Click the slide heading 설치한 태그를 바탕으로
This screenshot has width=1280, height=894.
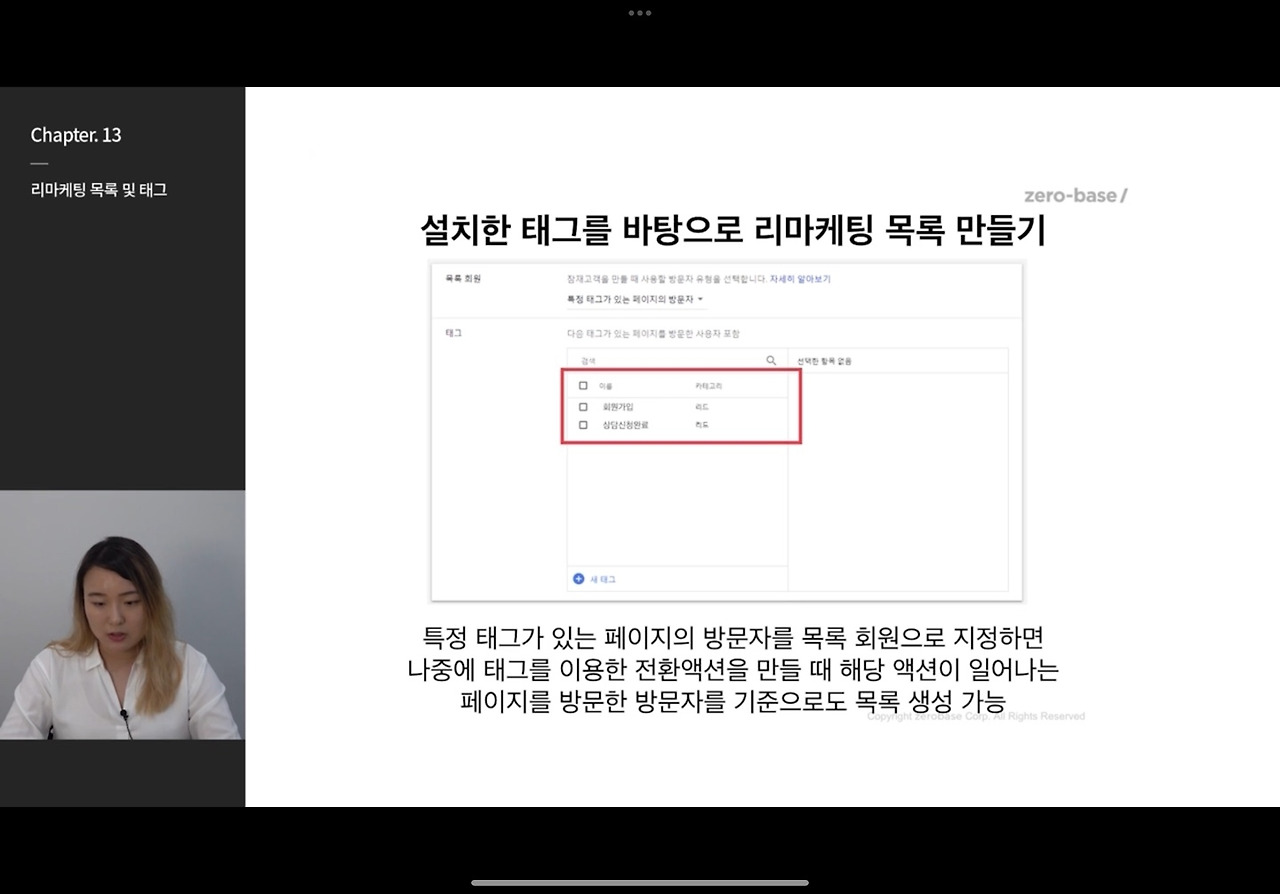click(734, 230)
